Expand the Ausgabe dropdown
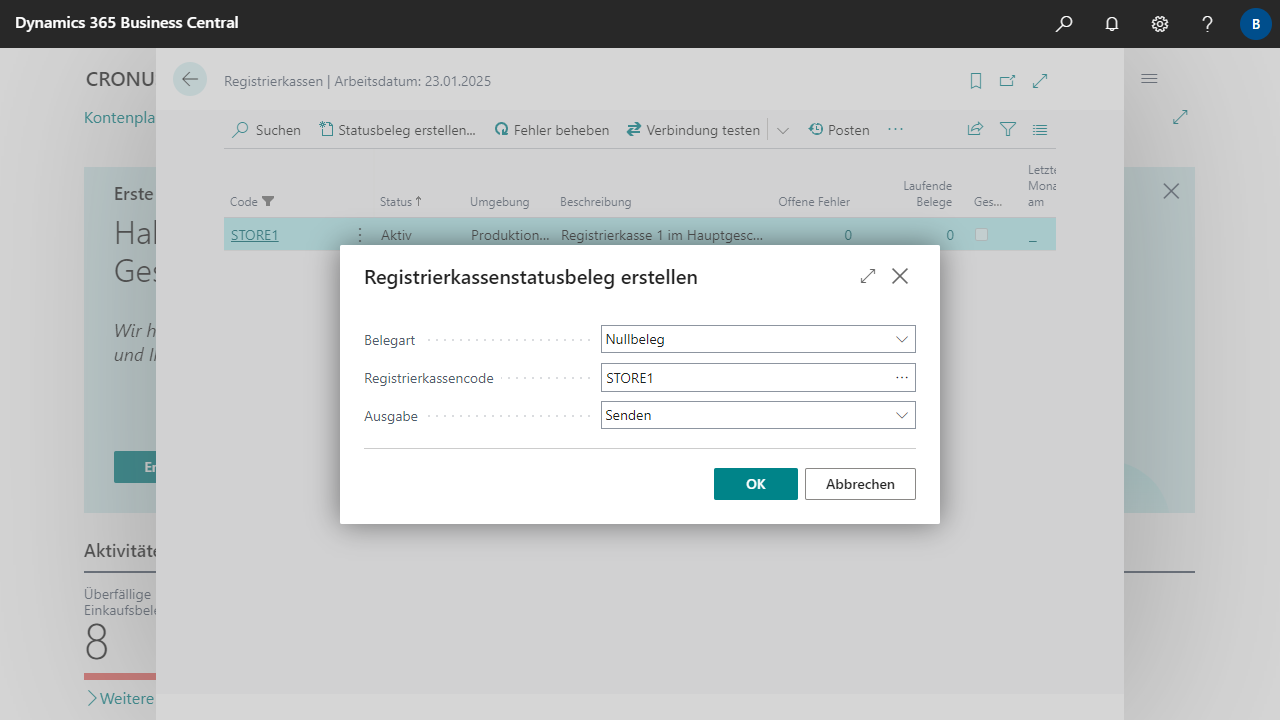 tap(902, 415)
